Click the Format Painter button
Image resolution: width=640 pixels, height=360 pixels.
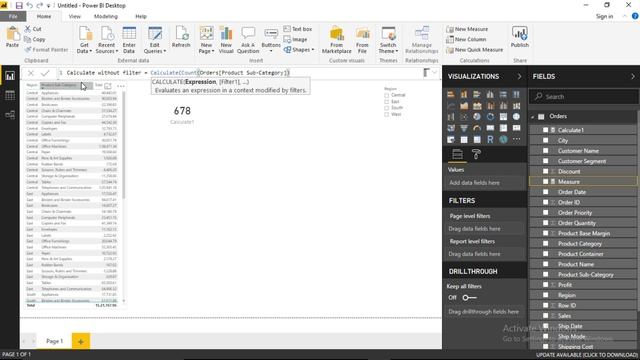pos(46,50)
